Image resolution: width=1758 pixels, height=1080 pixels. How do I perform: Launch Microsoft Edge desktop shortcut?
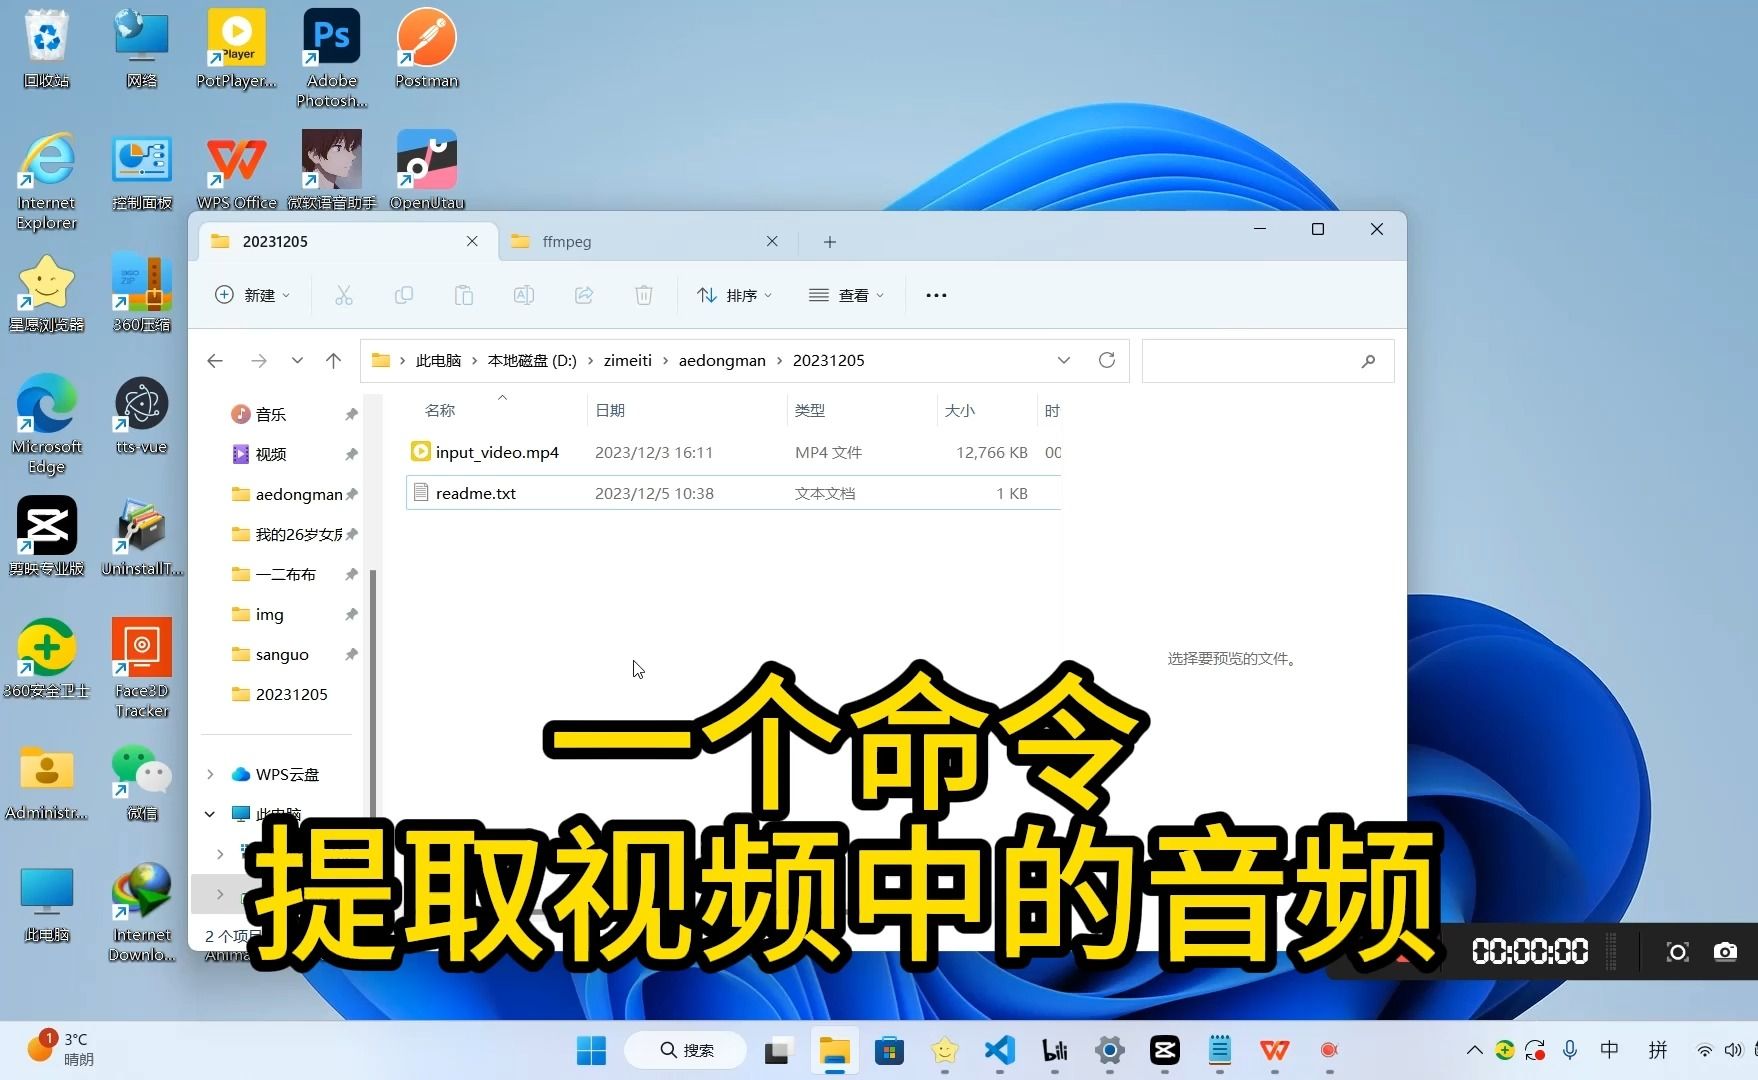tap(46, 425)
